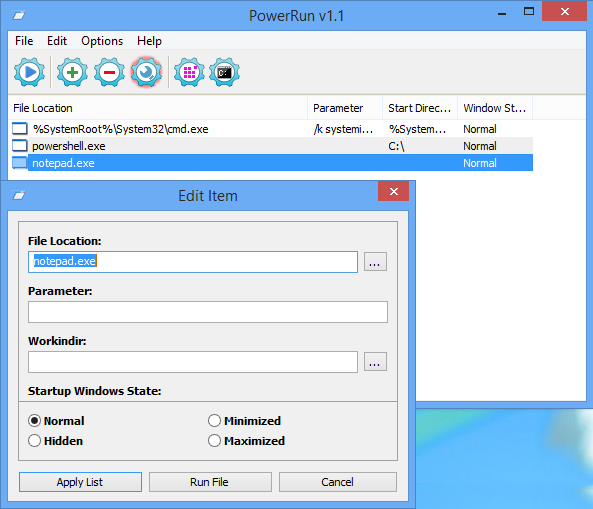Click the Apply List button
The image size is (593, 509).
click(x=80, y=482)
